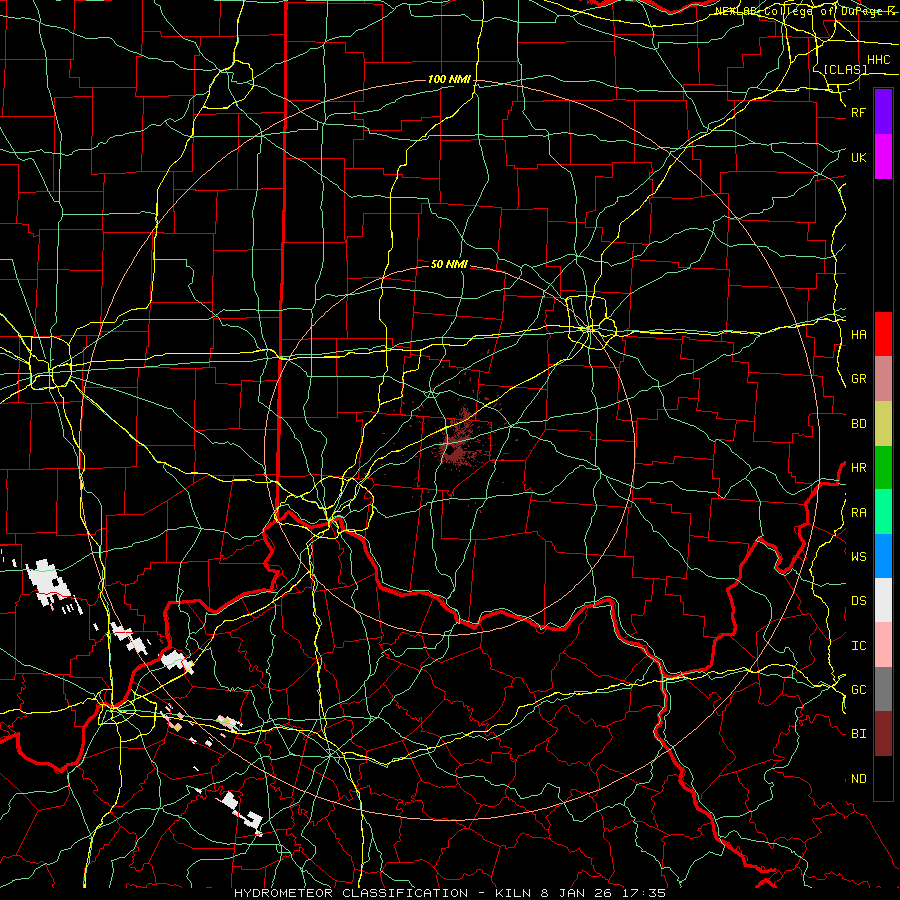The width and height of the screenshot is (900, 900).
Task: Click the HA hail legend label
Action: 858,335
